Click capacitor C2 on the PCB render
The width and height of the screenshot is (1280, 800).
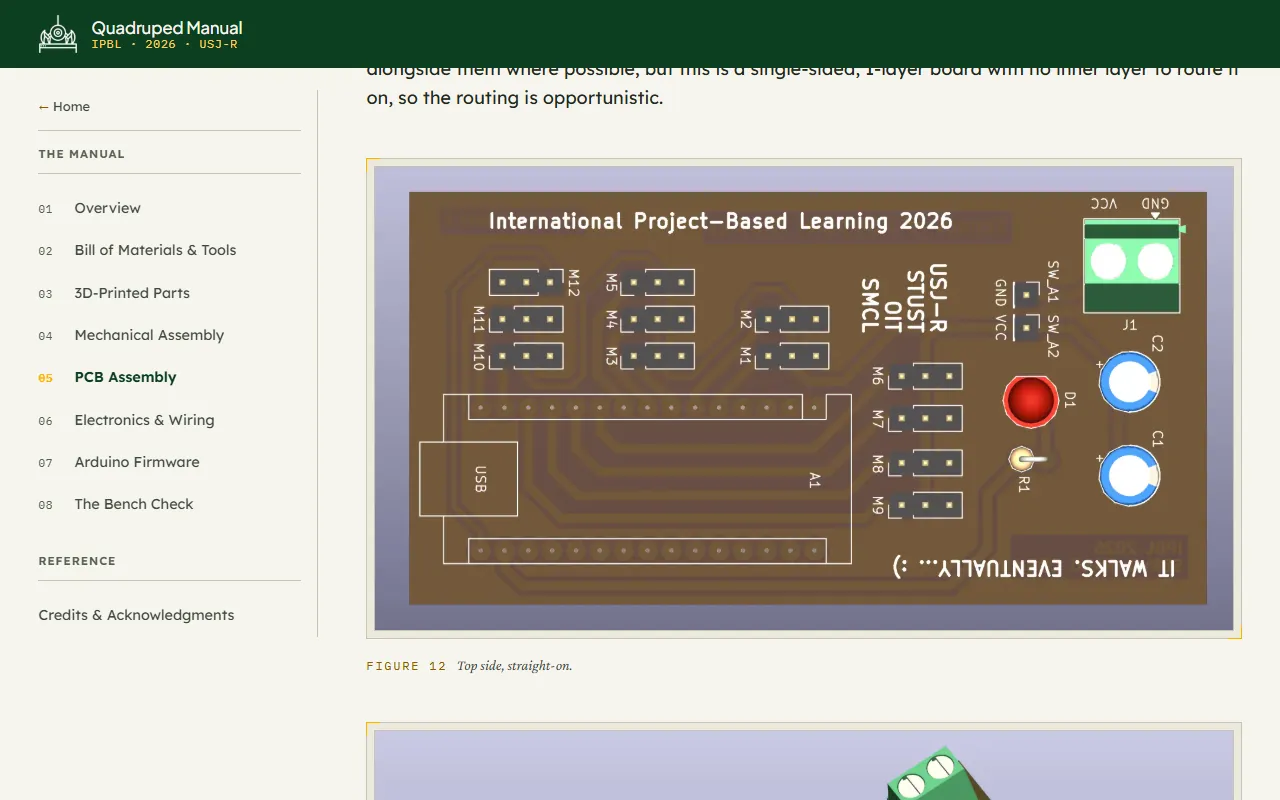1129,381
